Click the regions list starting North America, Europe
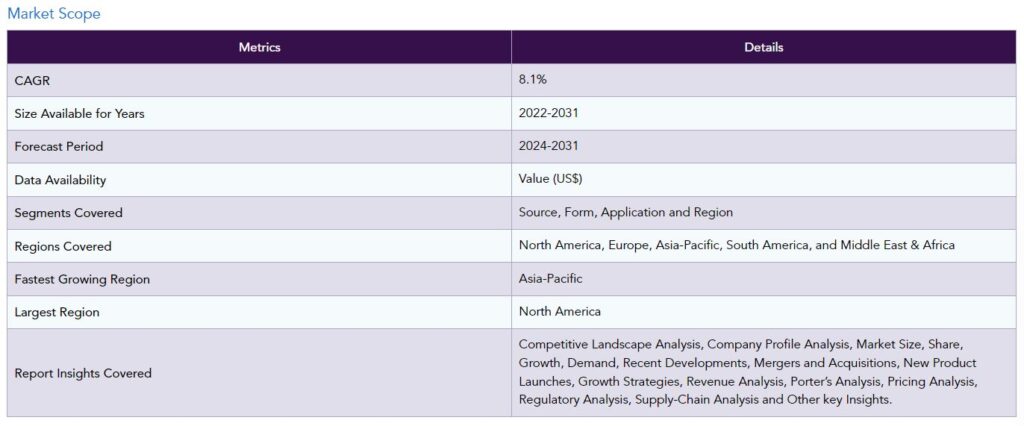 (737, 246)
